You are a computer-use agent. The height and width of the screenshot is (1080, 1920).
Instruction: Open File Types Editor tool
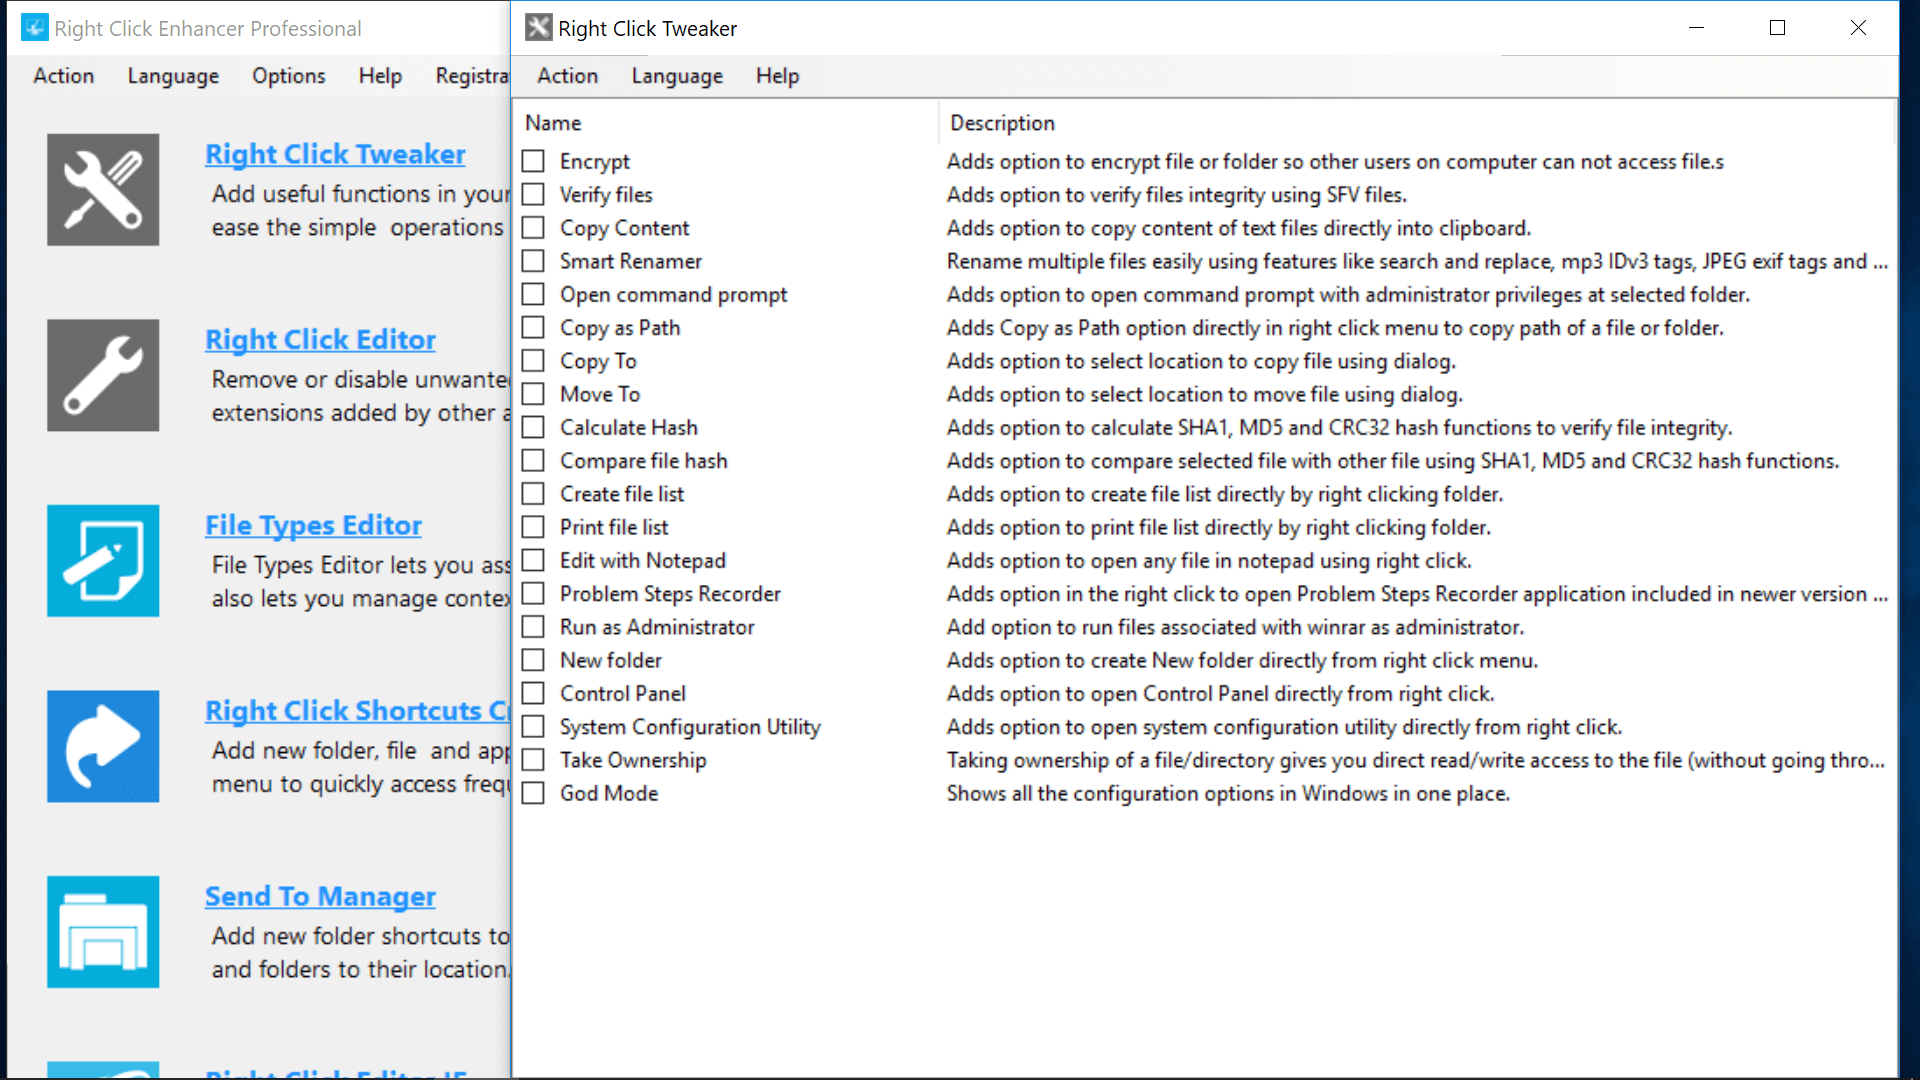click(313, 525)
